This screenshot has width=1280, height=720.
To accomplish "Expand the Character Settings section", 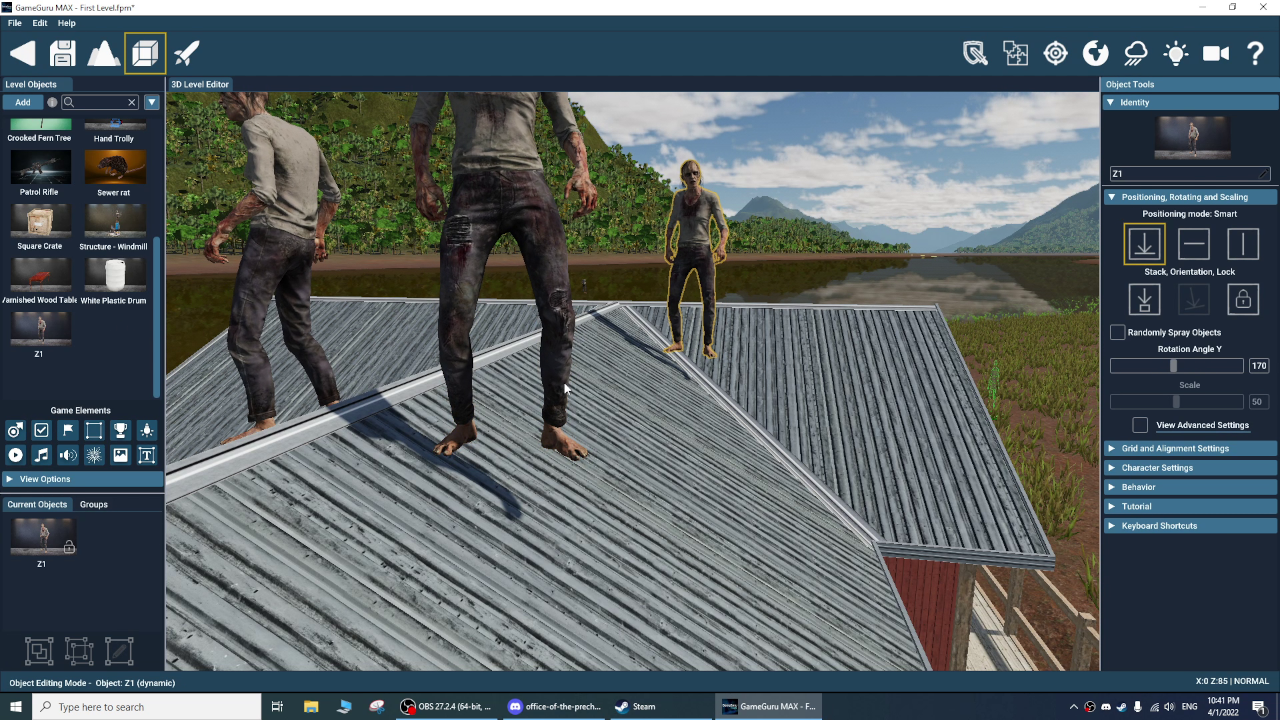I will point(1157,468).
